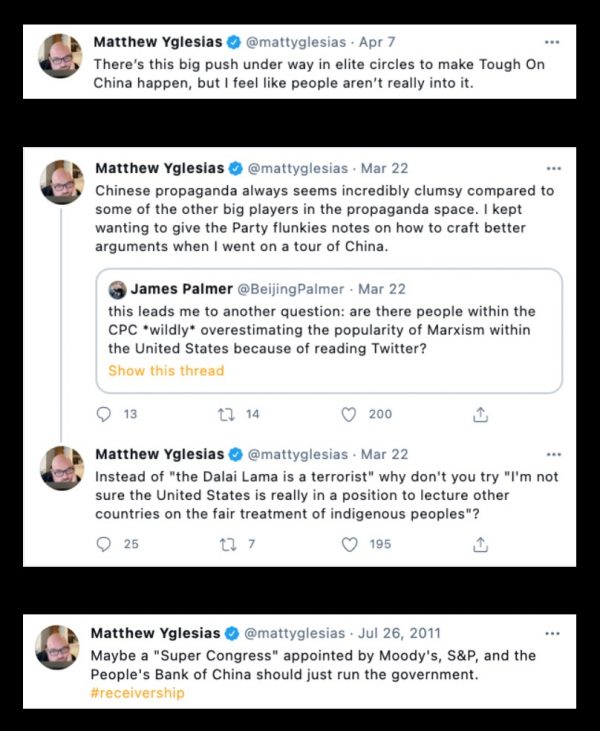Like the Chinese propaganda tweet

pyautogui.click(x=349, y=414)
